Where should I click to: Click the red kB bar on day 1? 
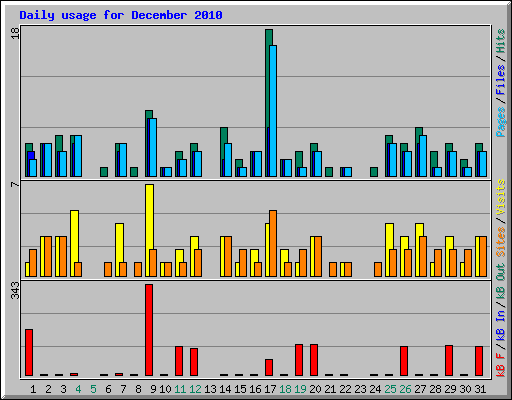(x=29, y=352)
